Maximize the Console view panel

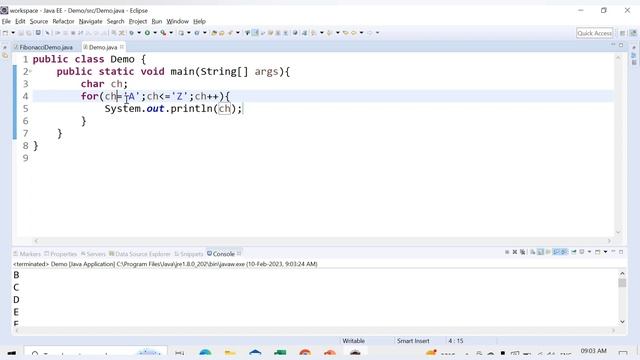point(621,252)
